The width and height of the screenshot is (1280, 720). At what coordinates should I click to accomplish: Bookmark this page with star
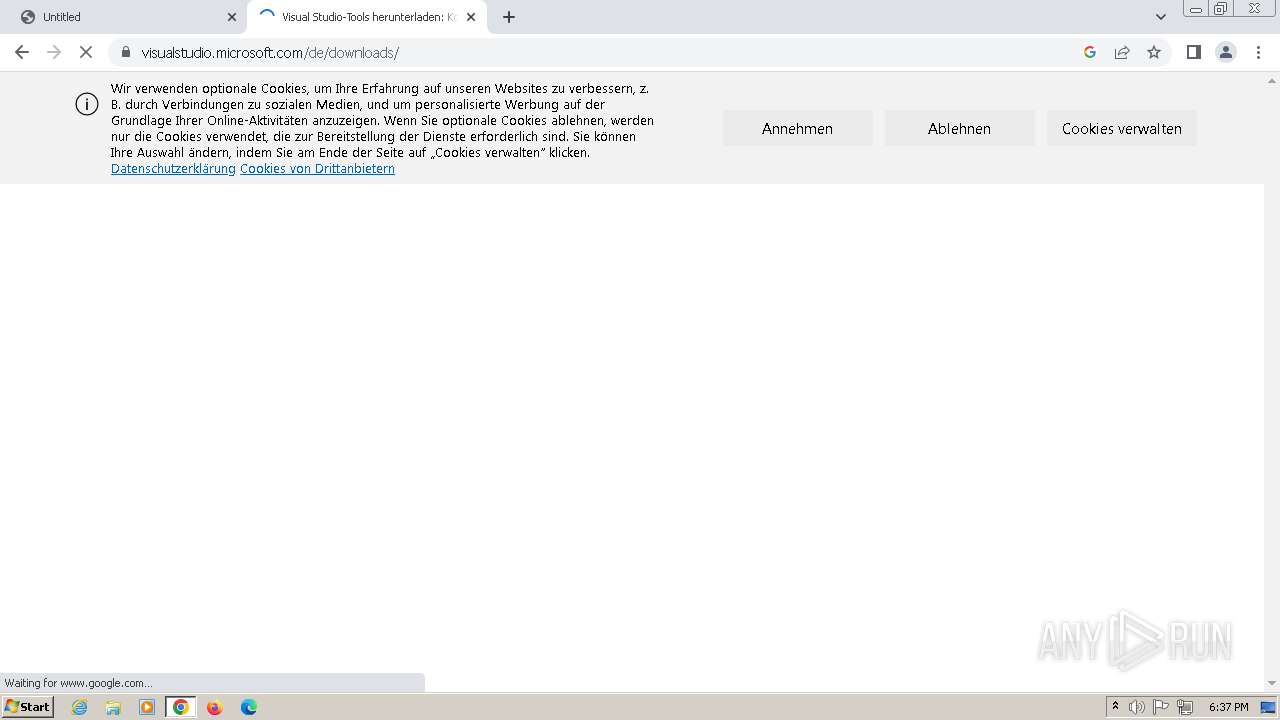click(x=1154, y=52)
